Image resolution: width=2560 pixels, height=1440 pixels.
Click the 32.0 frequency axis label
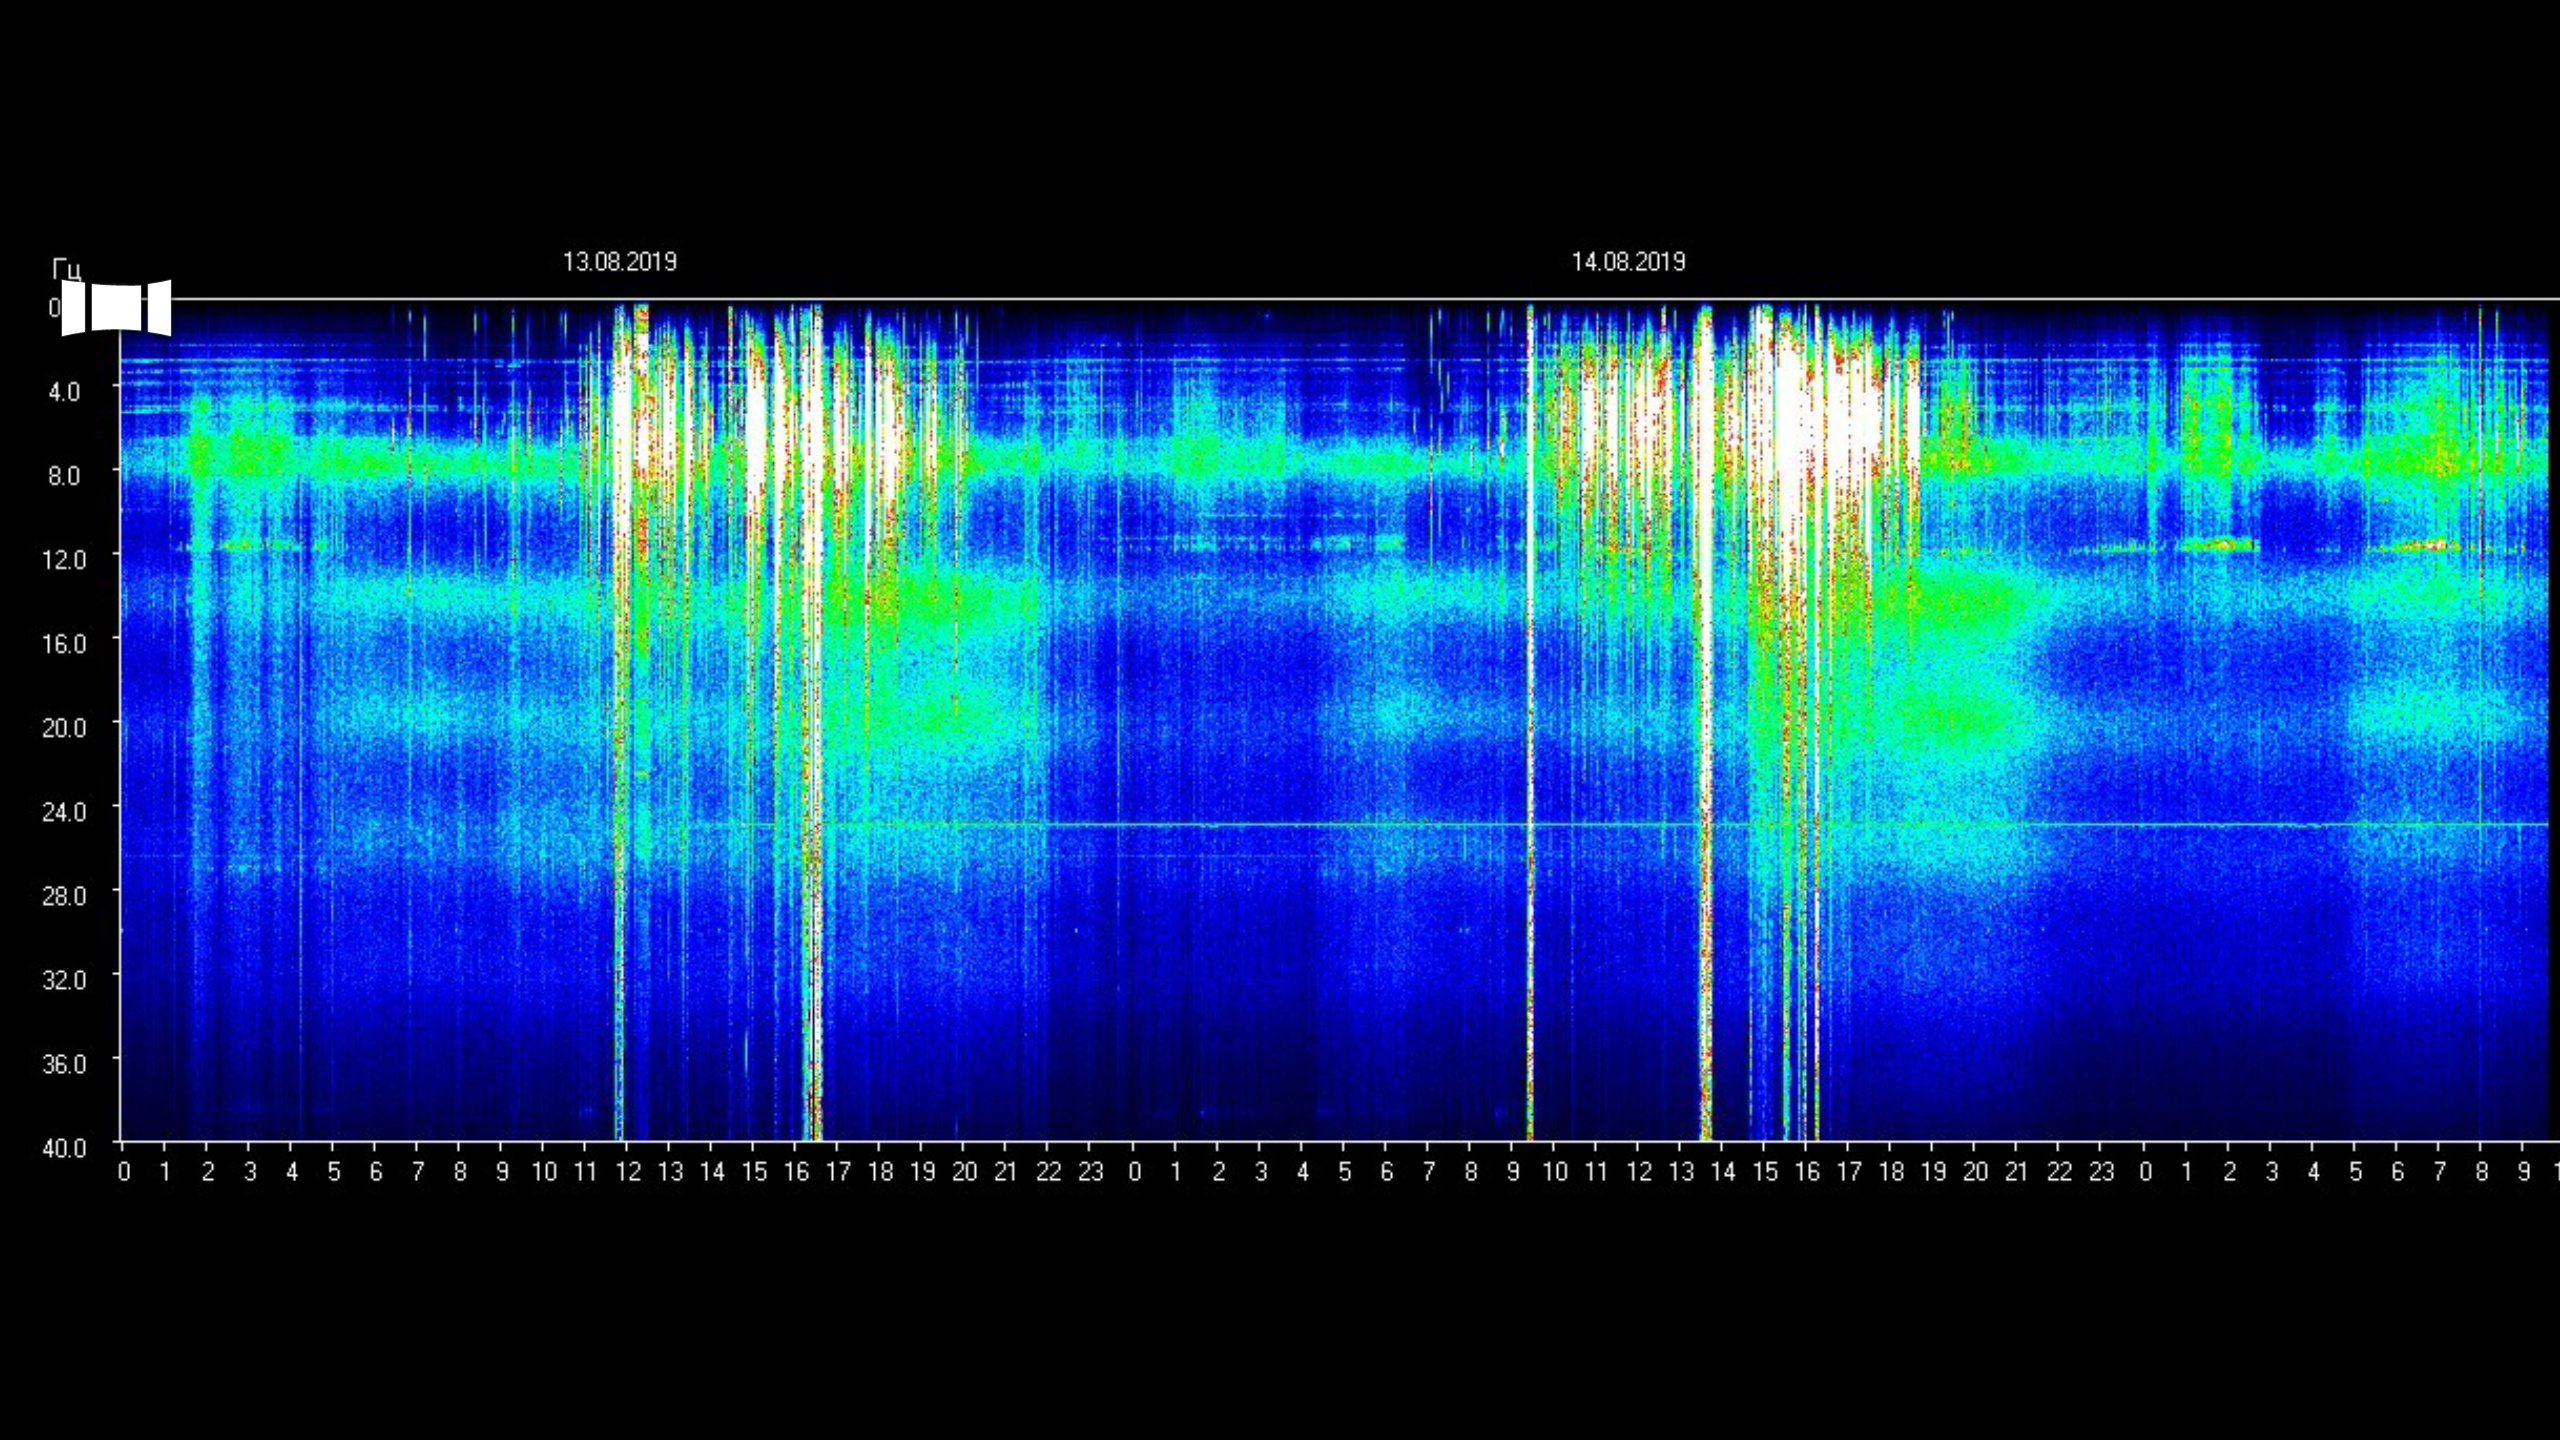click(64, 980)
